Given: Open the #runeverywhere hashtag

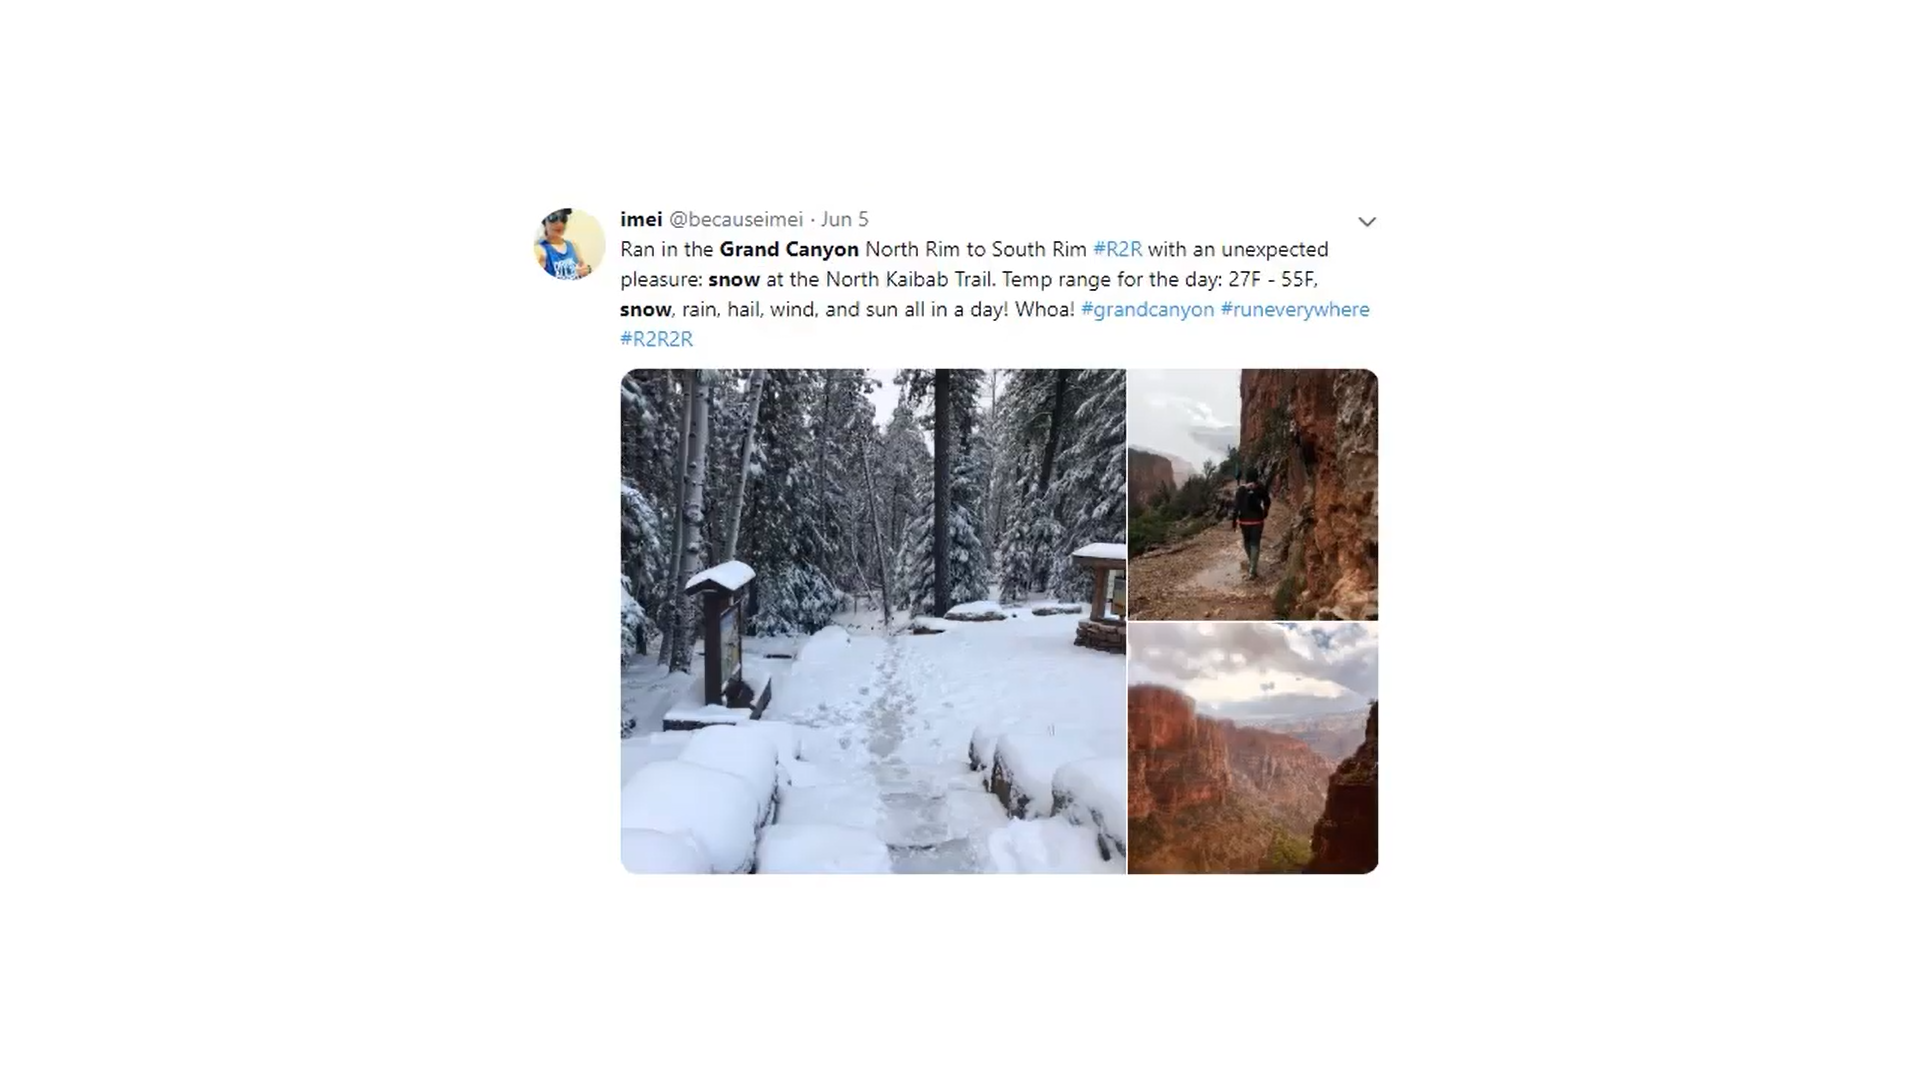Looking at the screenshot, I should [1295, 309].
